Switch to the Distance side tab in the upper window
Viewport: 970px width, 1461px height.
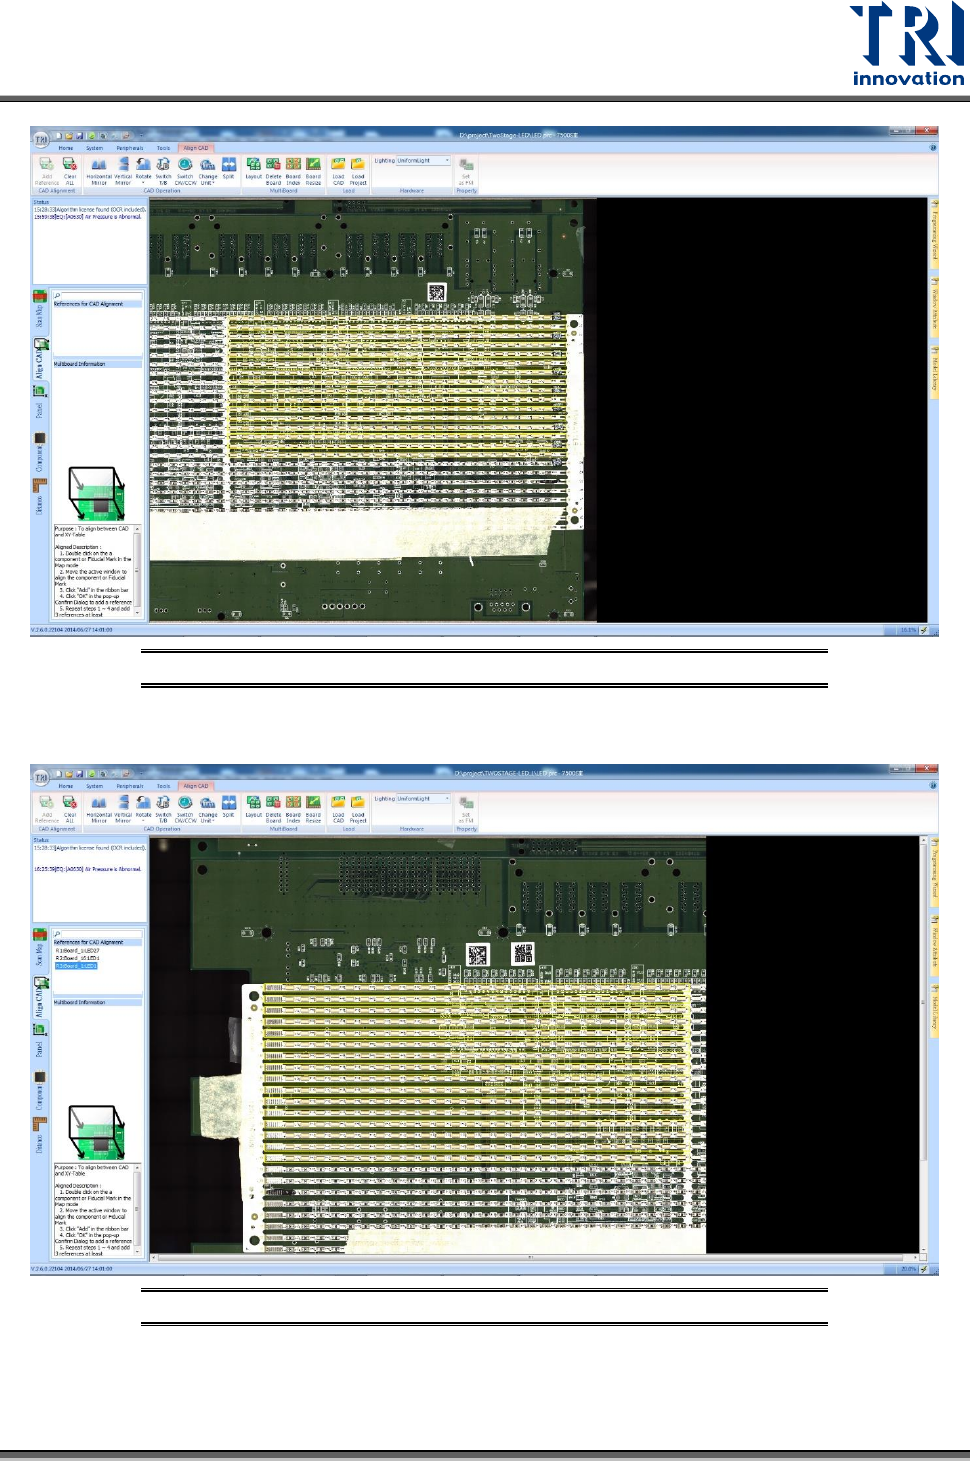tap(40, 498)
